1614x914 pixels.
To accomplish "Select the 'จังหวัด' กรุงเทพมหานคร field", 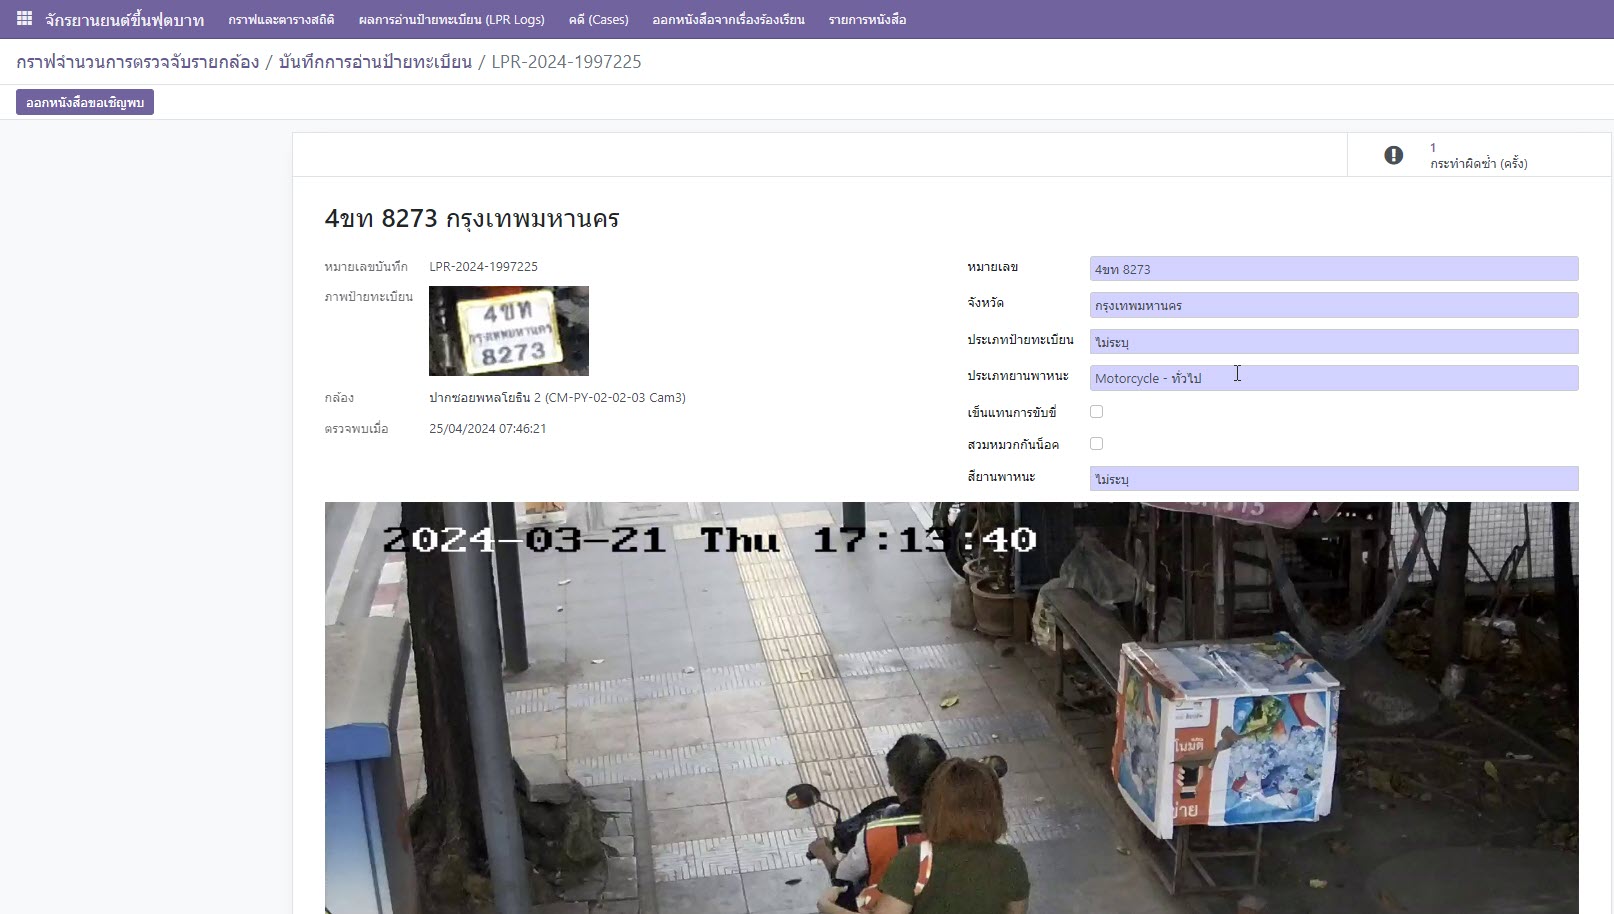I will [1333, 305].
